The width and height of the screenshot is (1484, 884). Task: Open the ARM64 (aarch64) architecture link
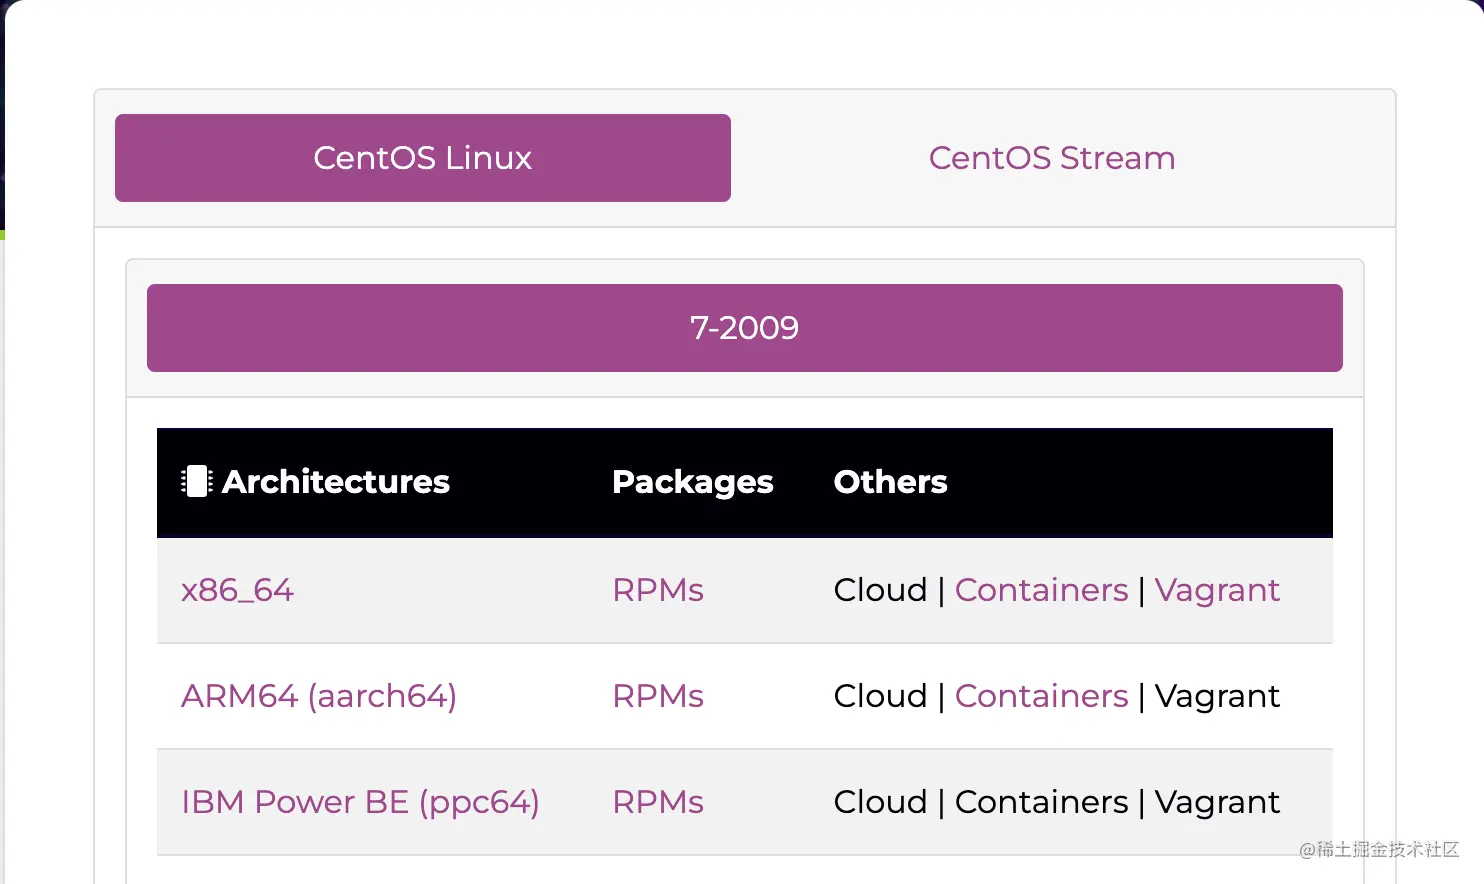pyautogui.click(x=318, y=696)
